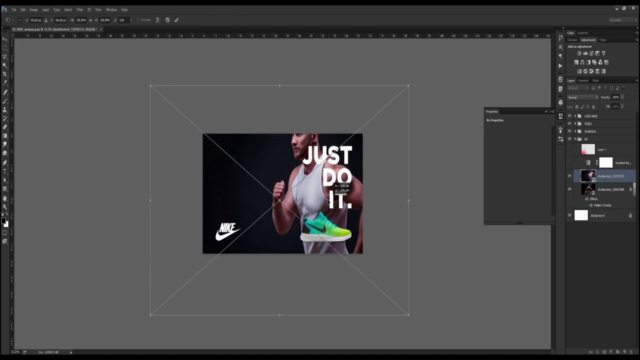Select the Hand tool
This screenshot has height=360, width=640.
coord(5,198)
